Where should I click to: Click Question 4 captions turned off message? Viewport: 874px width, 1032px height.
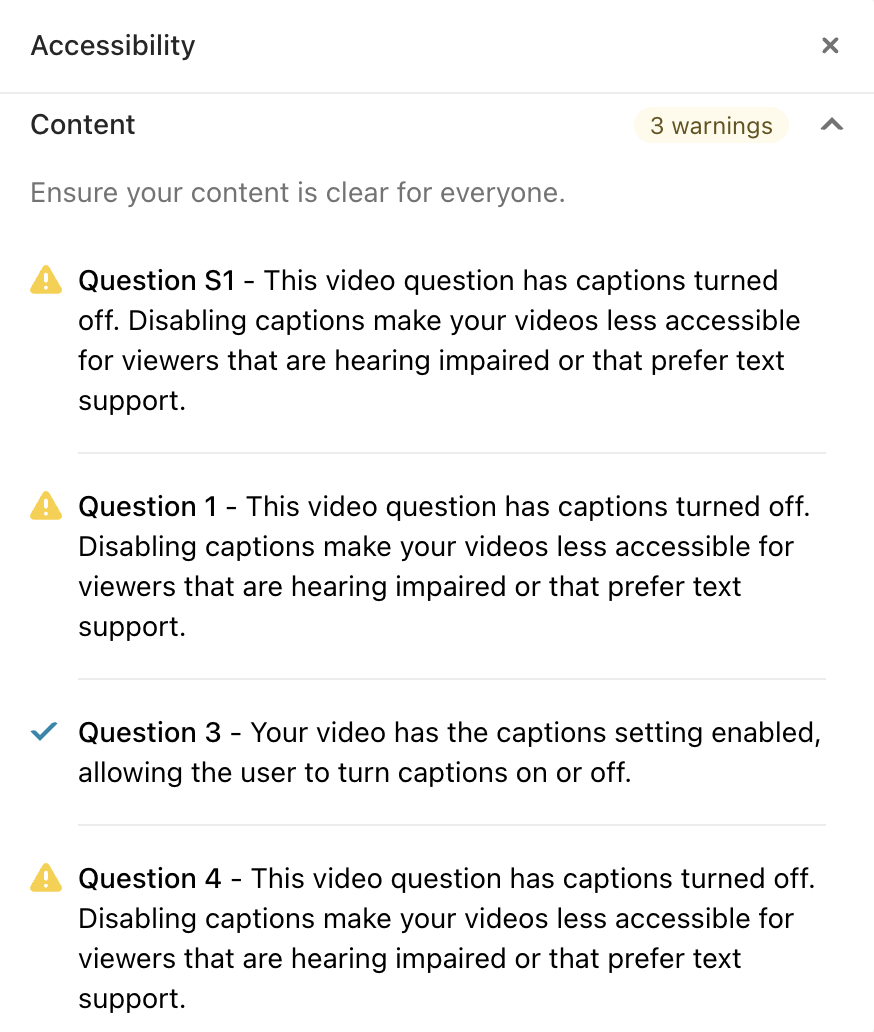[447, 938]
